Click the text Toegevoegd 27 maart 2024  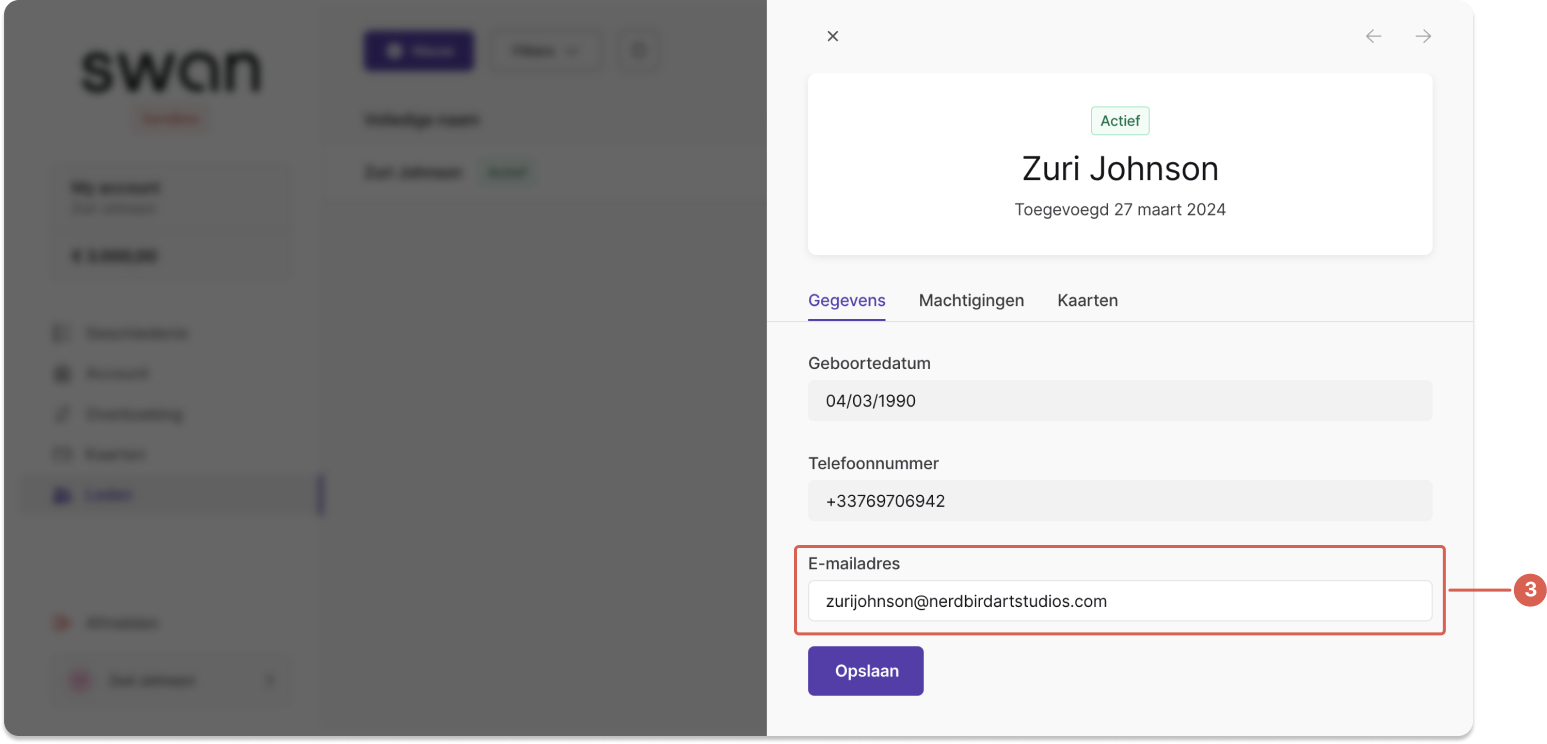pos(1120,210)
